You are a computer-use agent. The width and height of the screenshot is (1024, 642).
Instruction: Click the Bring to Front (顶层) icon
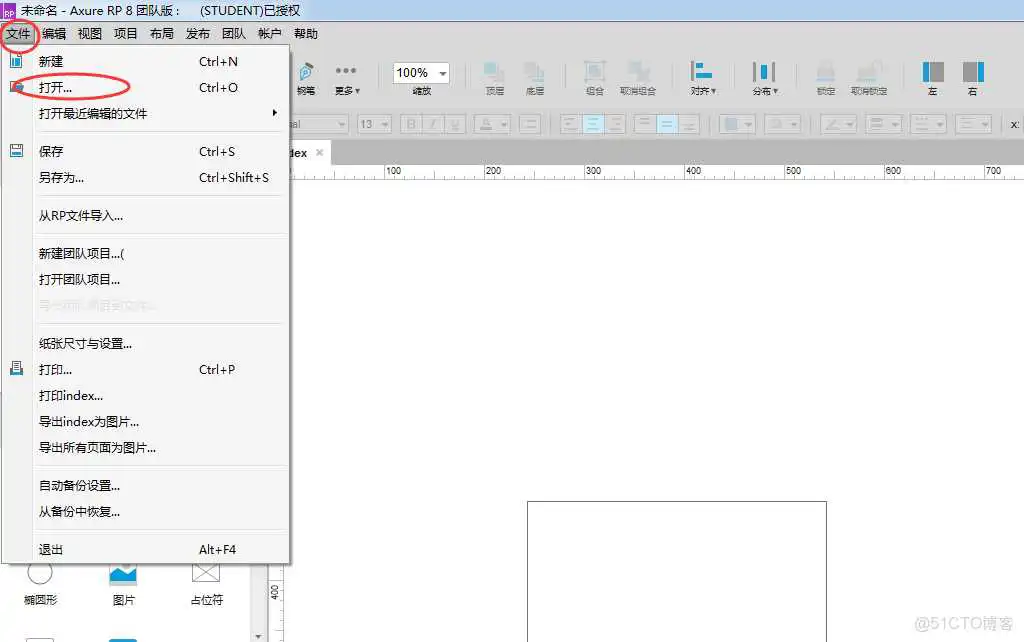494,74
